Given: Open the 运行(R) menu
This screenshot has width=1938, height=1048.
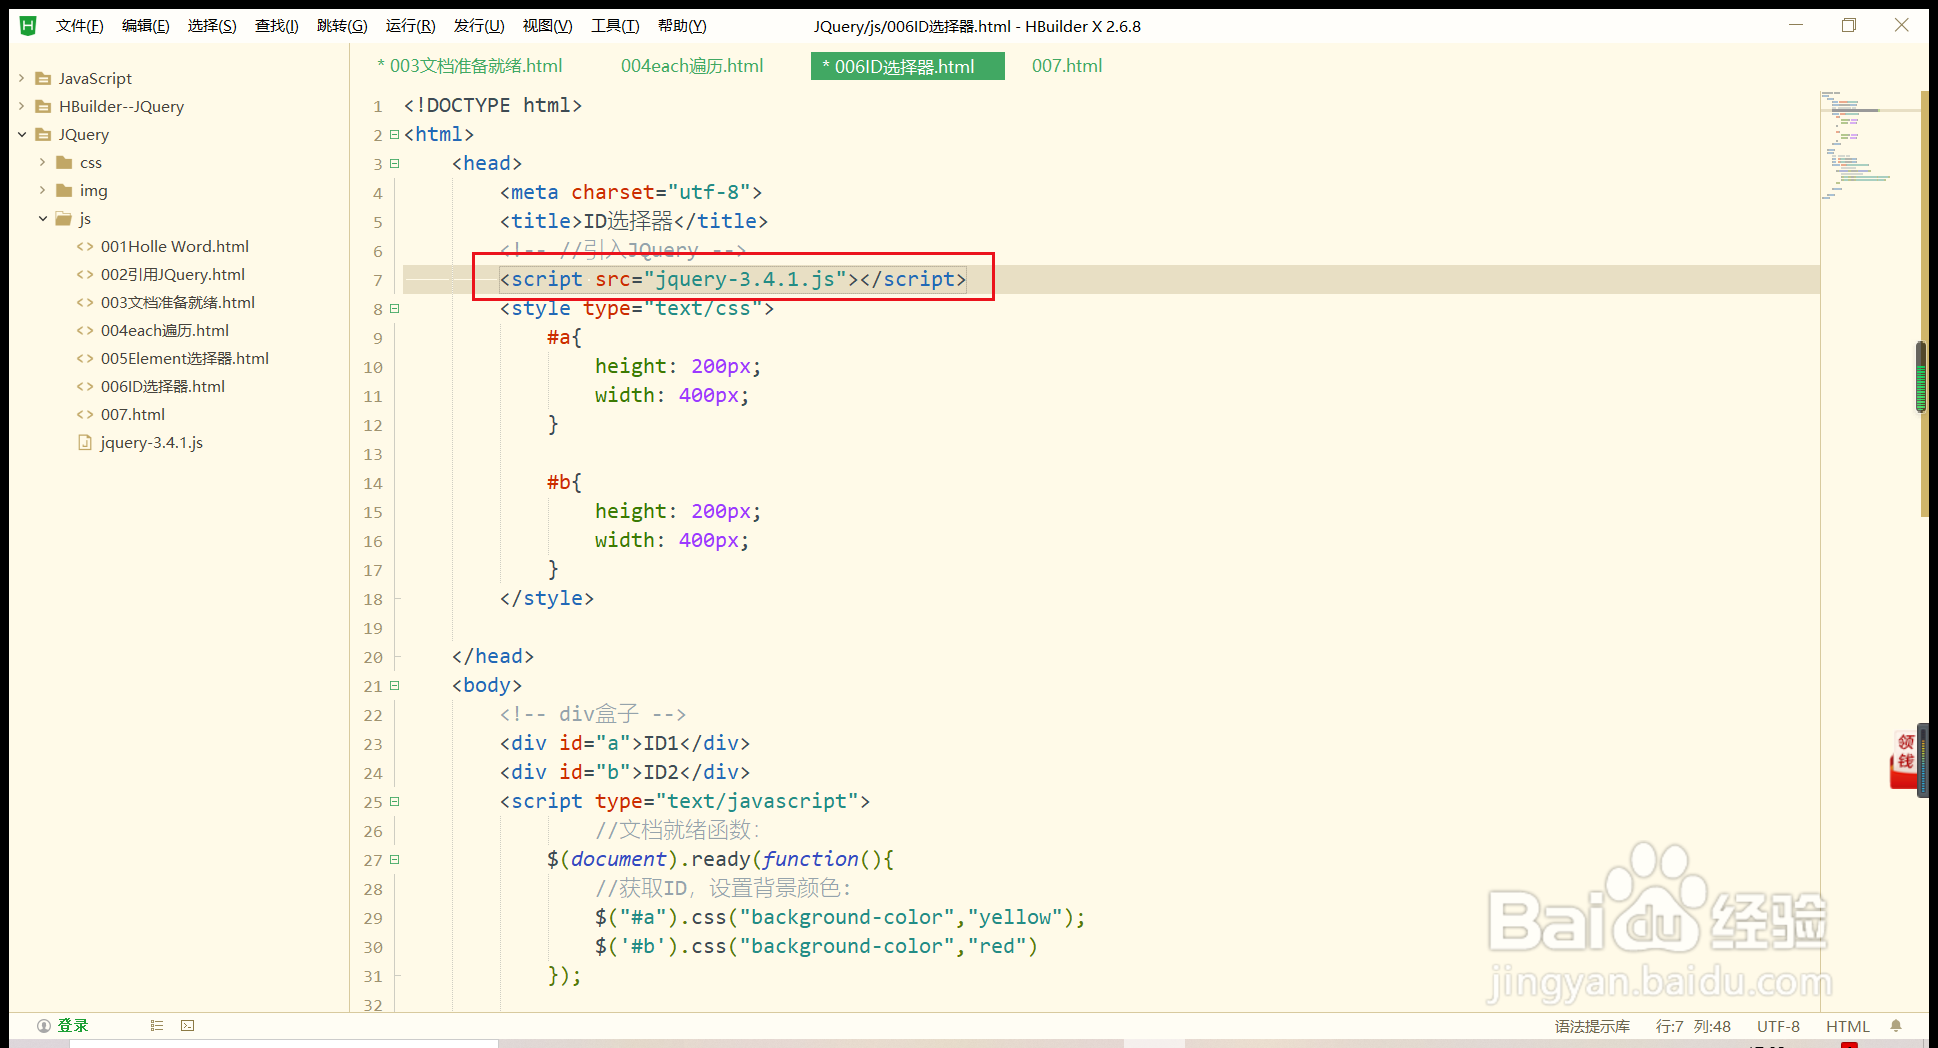Looking at the screenshot, I should point(411,26).
